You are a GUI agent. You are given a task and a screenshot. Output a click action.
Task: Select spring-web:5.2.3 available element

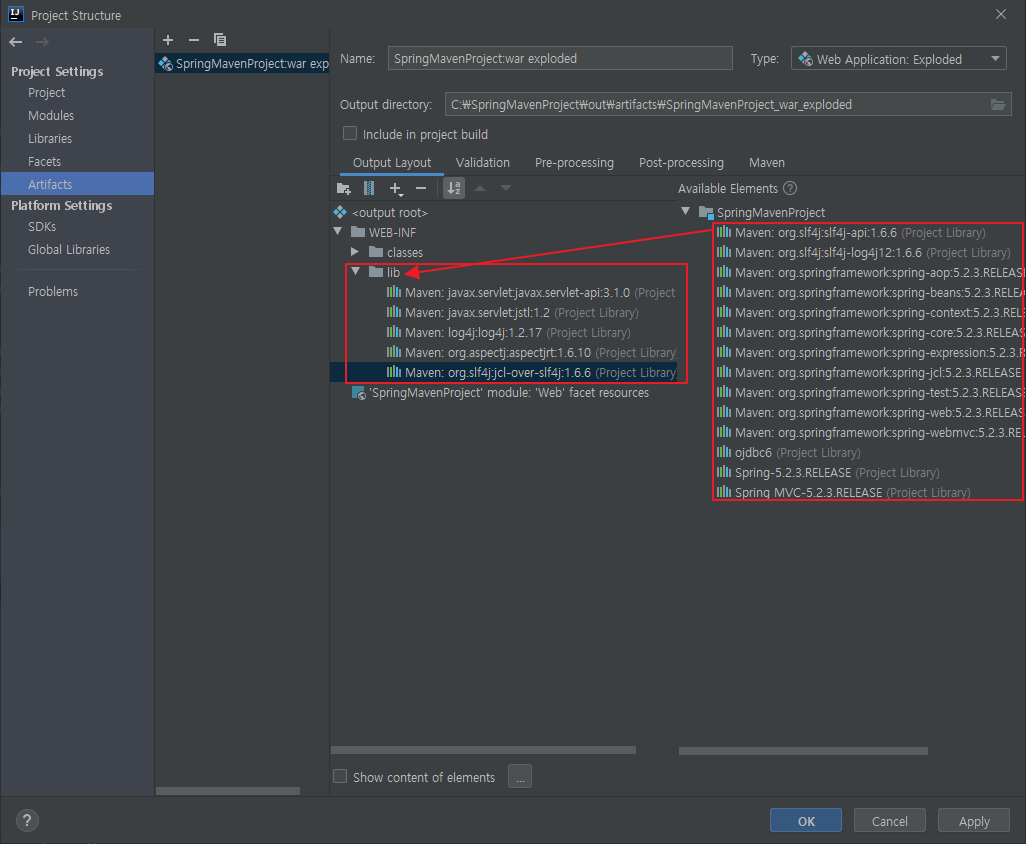[x=870, y=412]
